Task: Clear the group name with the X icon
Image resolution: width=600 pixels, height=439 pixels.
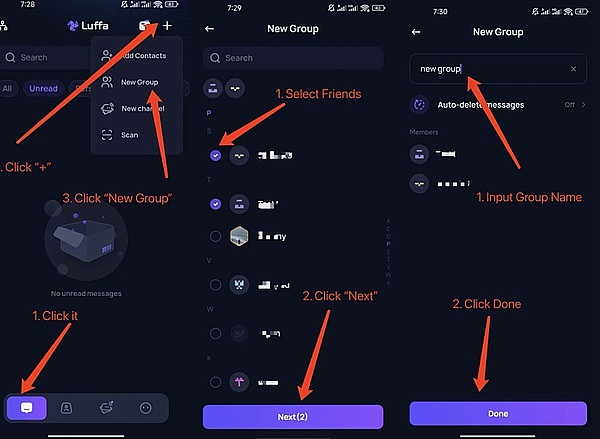Action: [573, 69]
